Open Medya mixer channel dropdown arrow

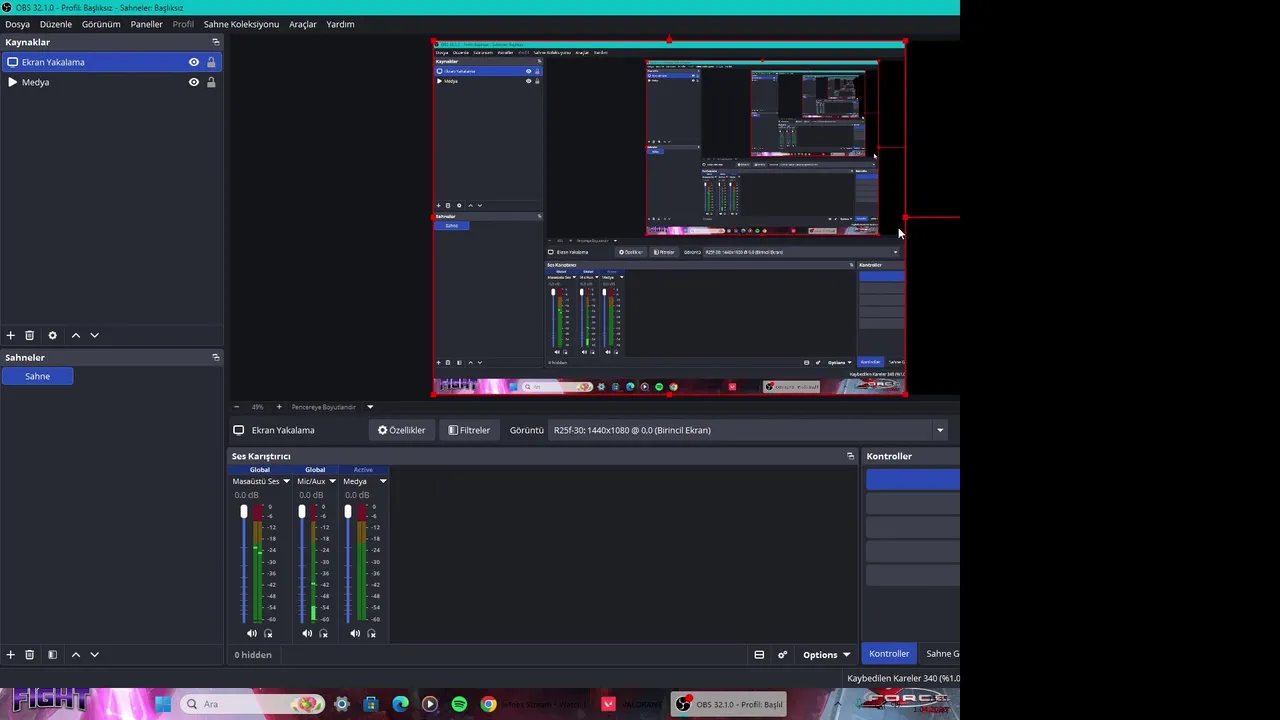point(382,481)
